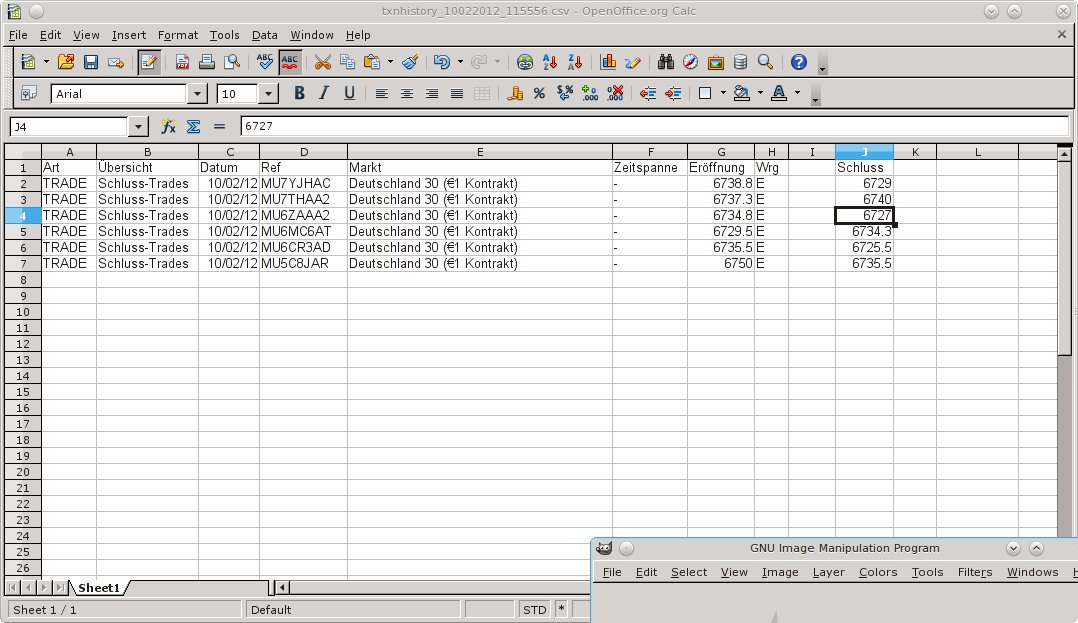The width and height of the screenshot is (1078, 623).
Task: Open Find & Replace binoculars
Action: 666,62
